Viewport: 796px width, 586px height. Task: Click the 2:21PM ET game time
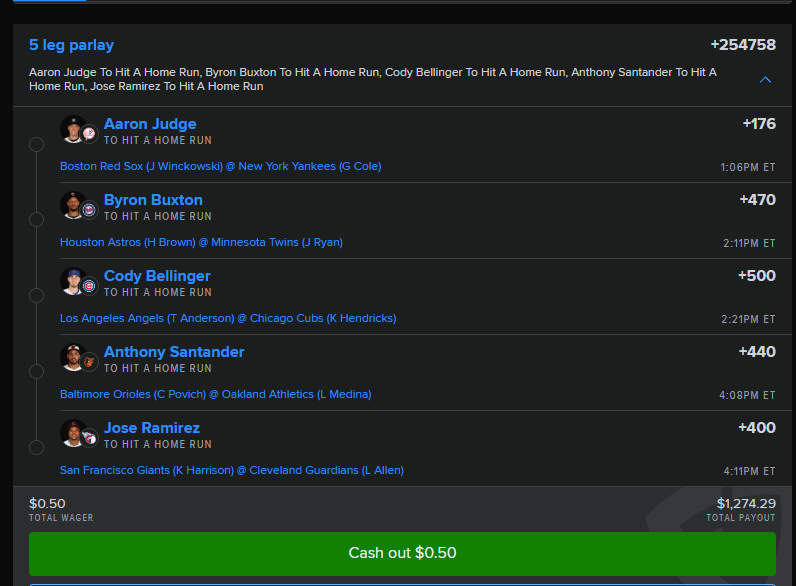[748, 319]
